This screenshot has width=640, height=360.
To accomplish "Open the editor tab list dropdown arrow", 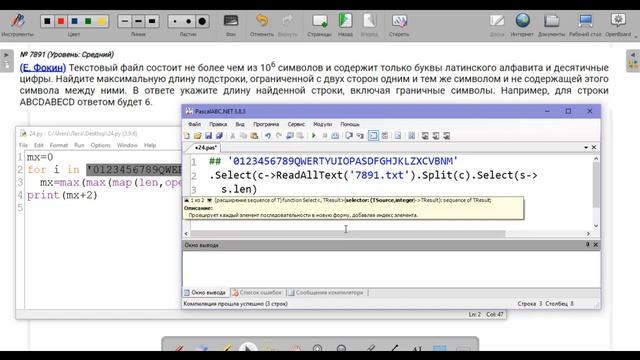I will (x=586, y=147).
